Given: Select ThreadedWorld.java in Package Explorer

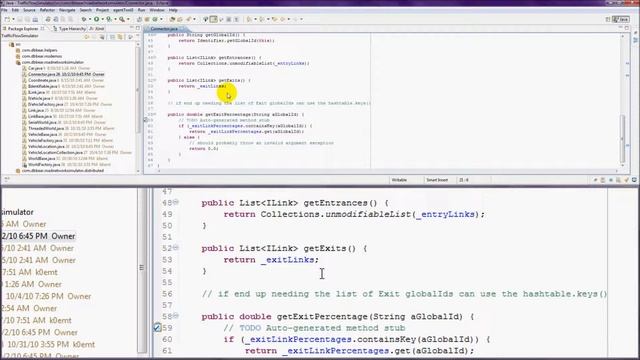Looking at the screenshot, I should (68, 128).
